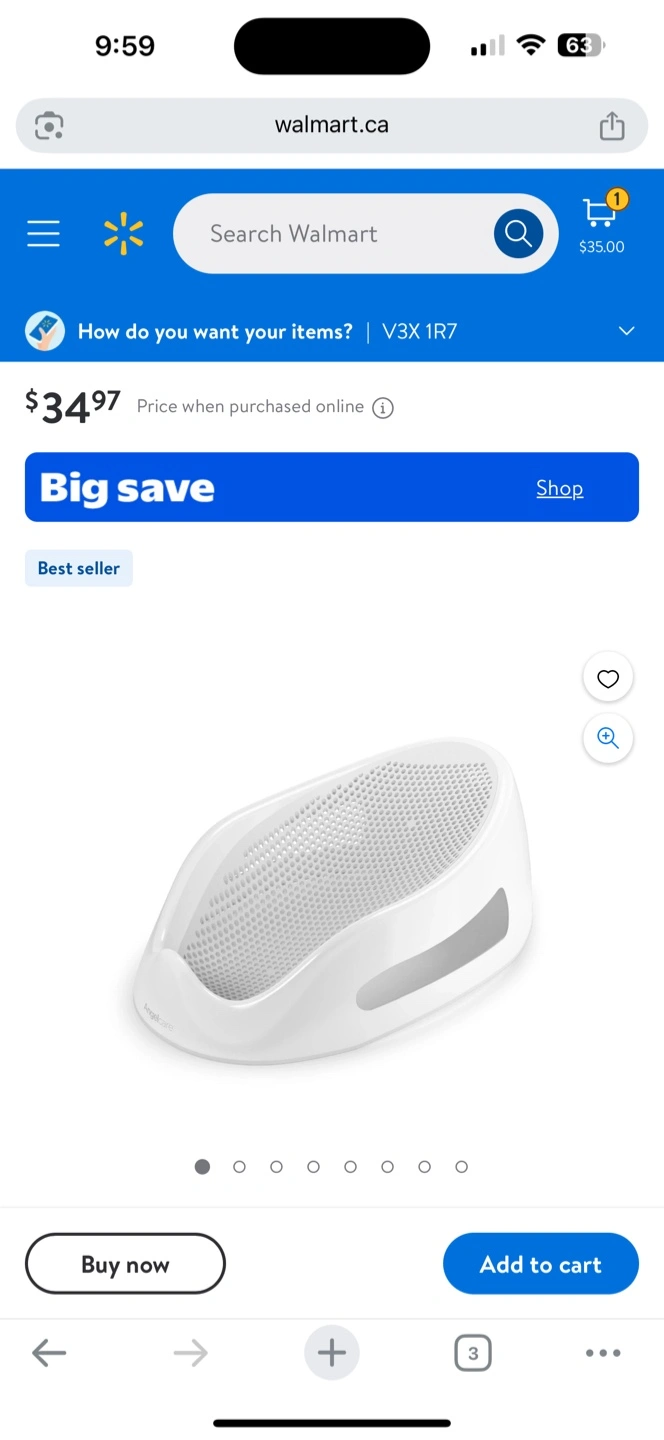Open a new tab with plus button
Image resolution: width=664 pixels, height=1440 pixels.
[x=332, y=1354]
